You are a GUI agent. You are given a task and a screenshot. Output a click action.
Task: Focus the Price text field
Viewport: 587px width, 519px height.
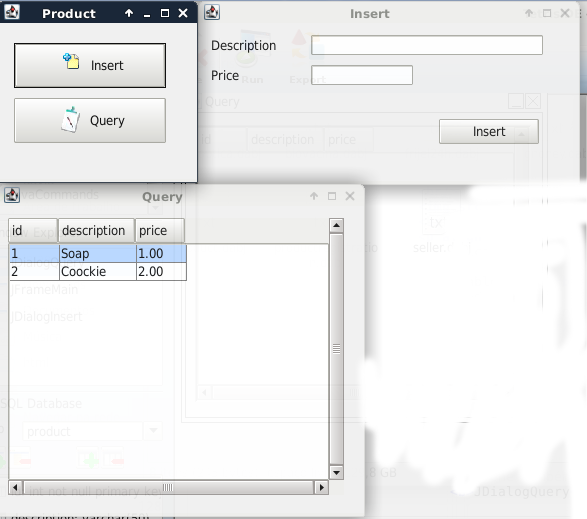tap(362, 75)
